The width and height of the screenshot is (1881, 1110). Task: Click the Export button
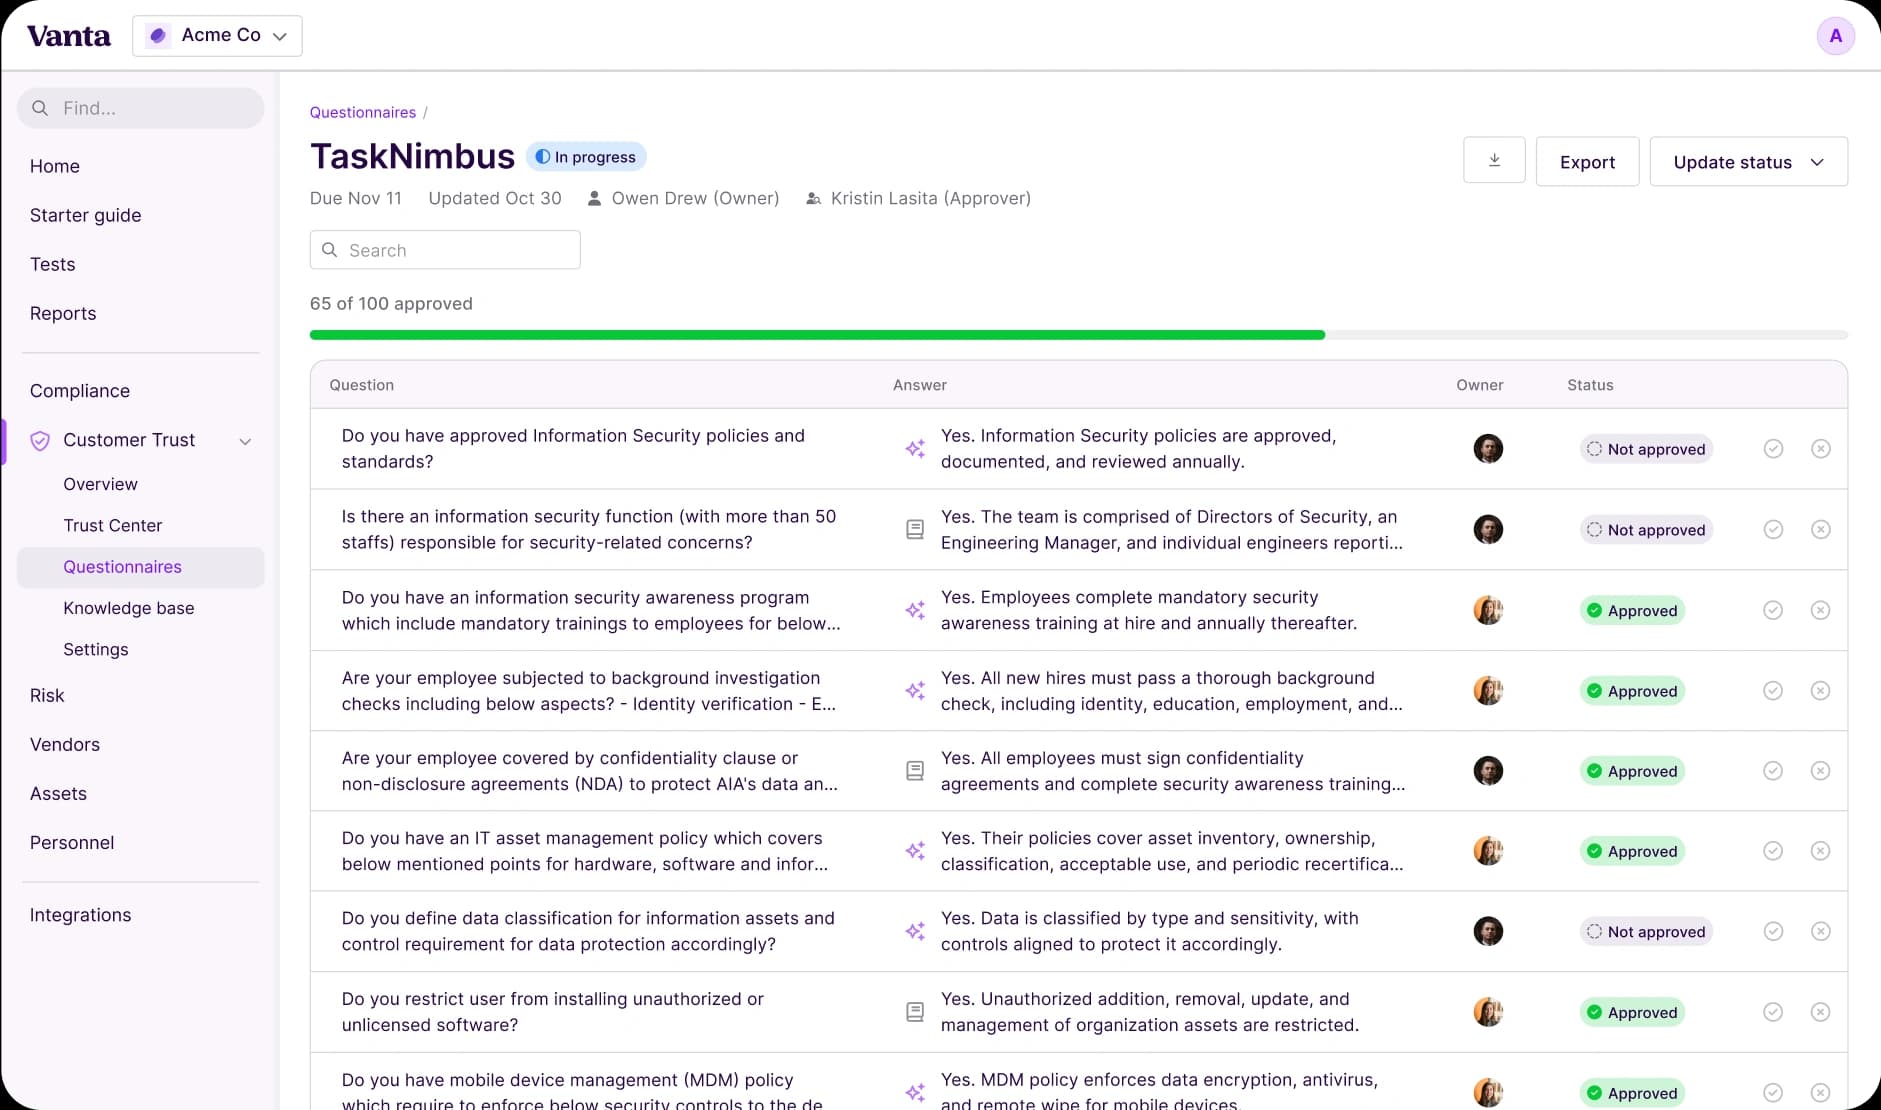pos(1587,161)
